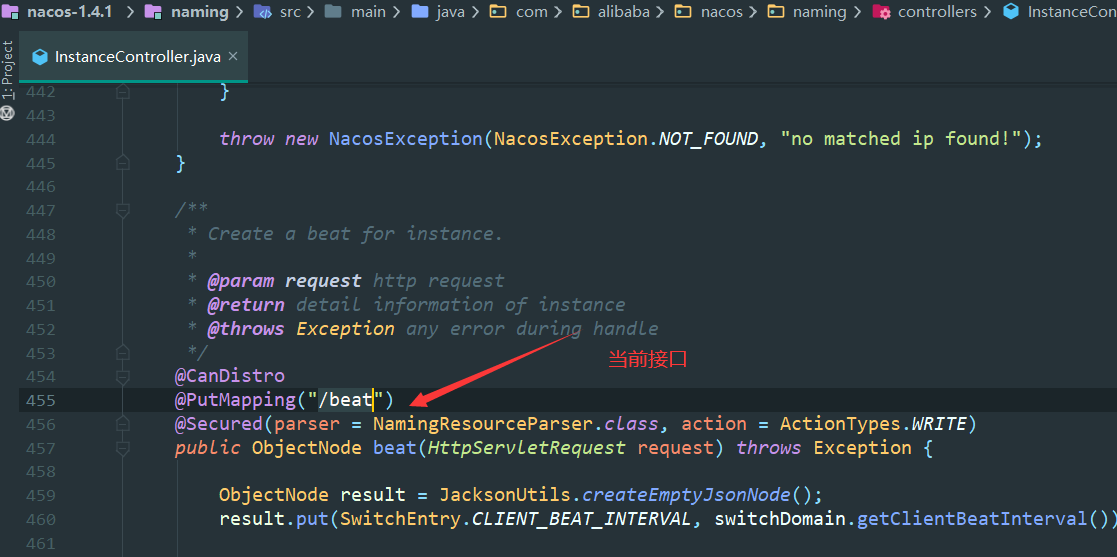The image size is (1117, 557).
Task: Collapse the Javadoc comment at line 447
Action: click(x=123, y=210)
